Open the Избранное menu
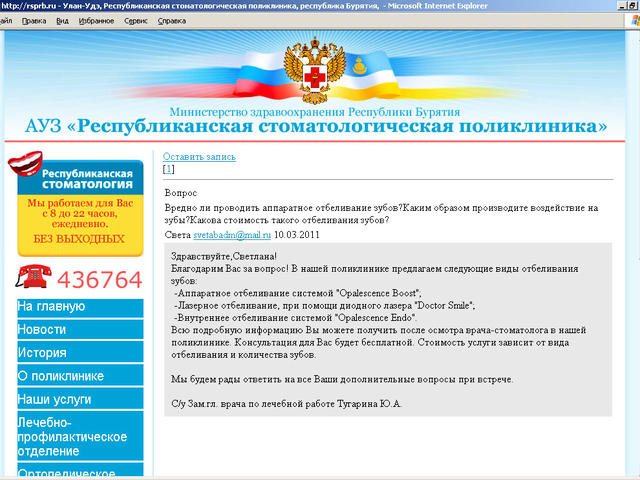The width and height of the screenshot is (640, 480). coord(96,21)
